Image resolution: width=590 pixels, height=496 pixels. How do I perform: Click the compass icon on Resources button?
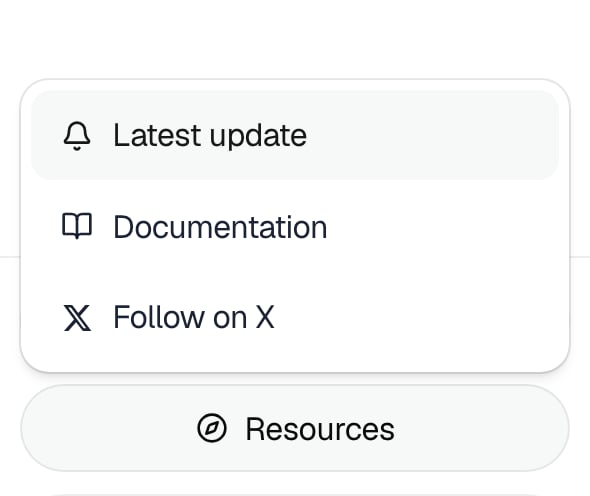(x=212, y=428)
